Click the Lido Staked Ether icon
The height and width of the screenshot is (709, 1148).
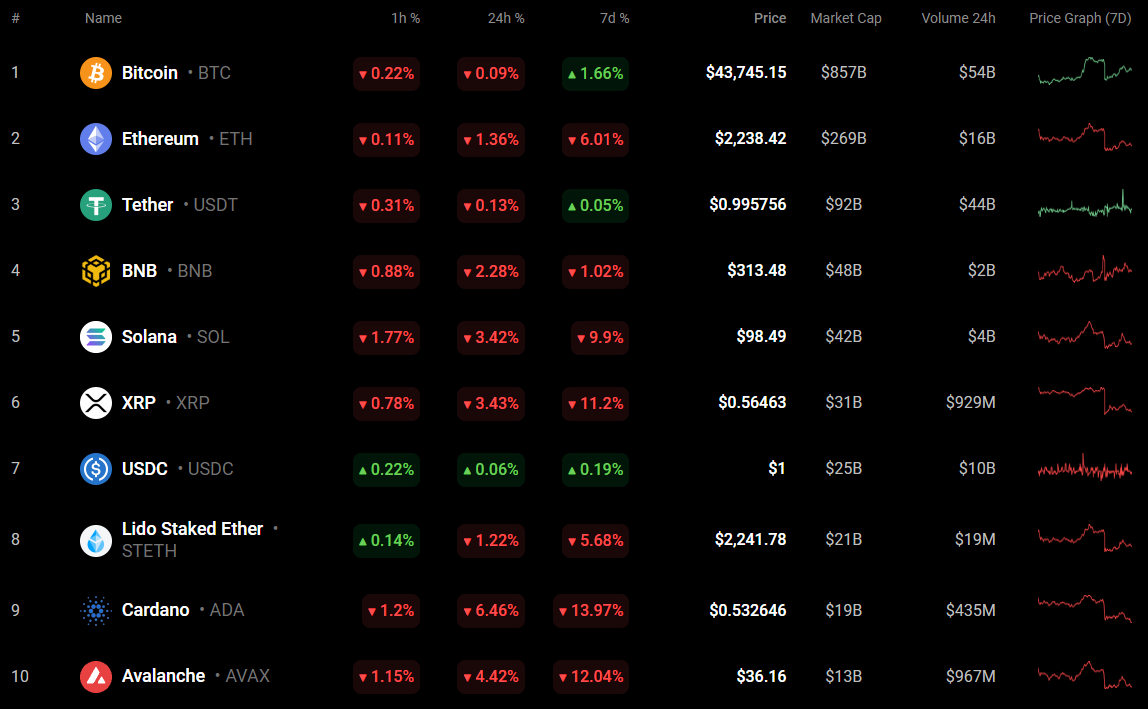[x=96, y=540]
